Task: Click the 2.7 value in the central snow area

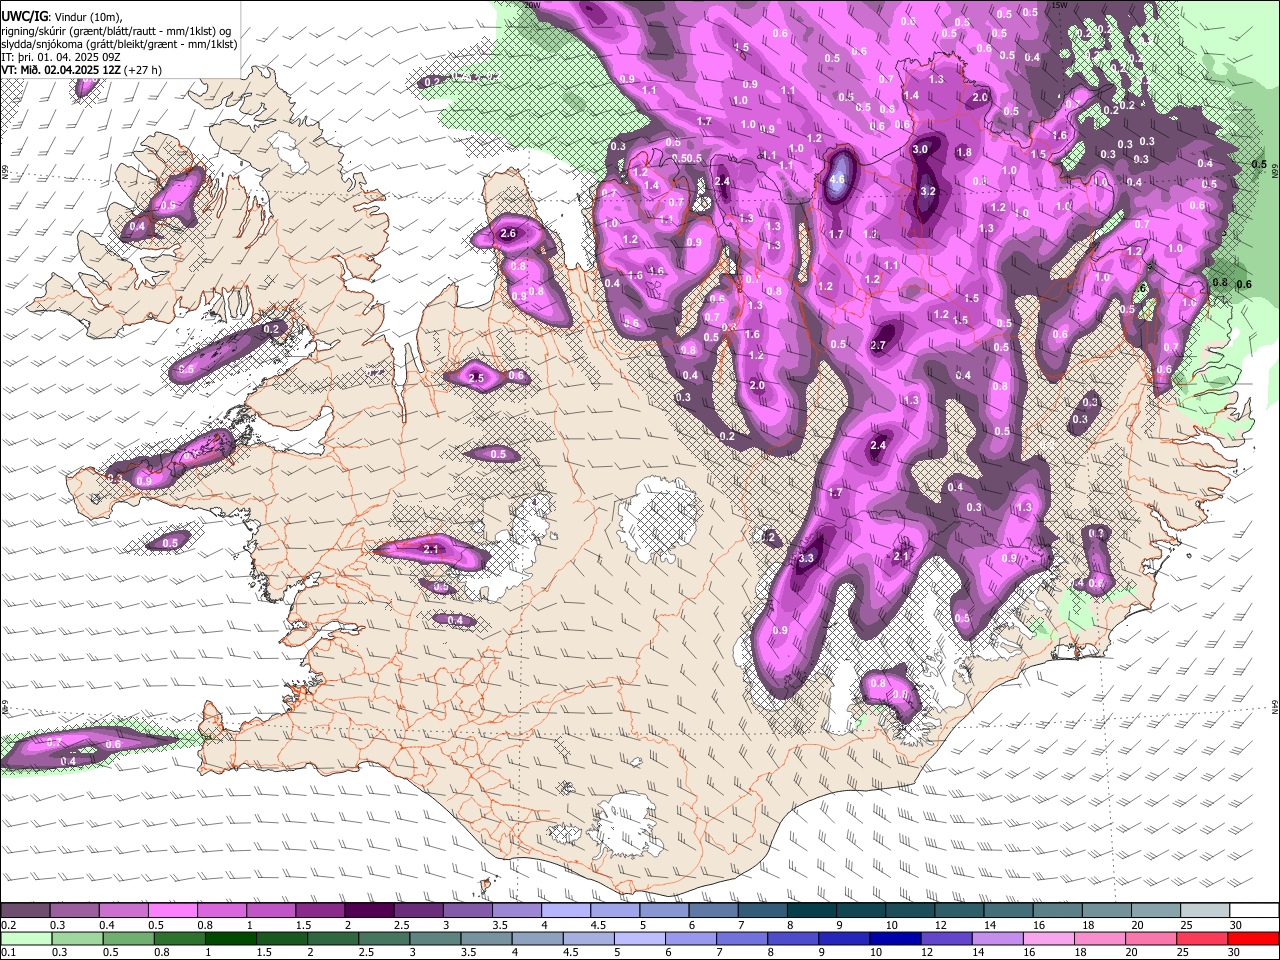Action: click(x=879, y=345)
